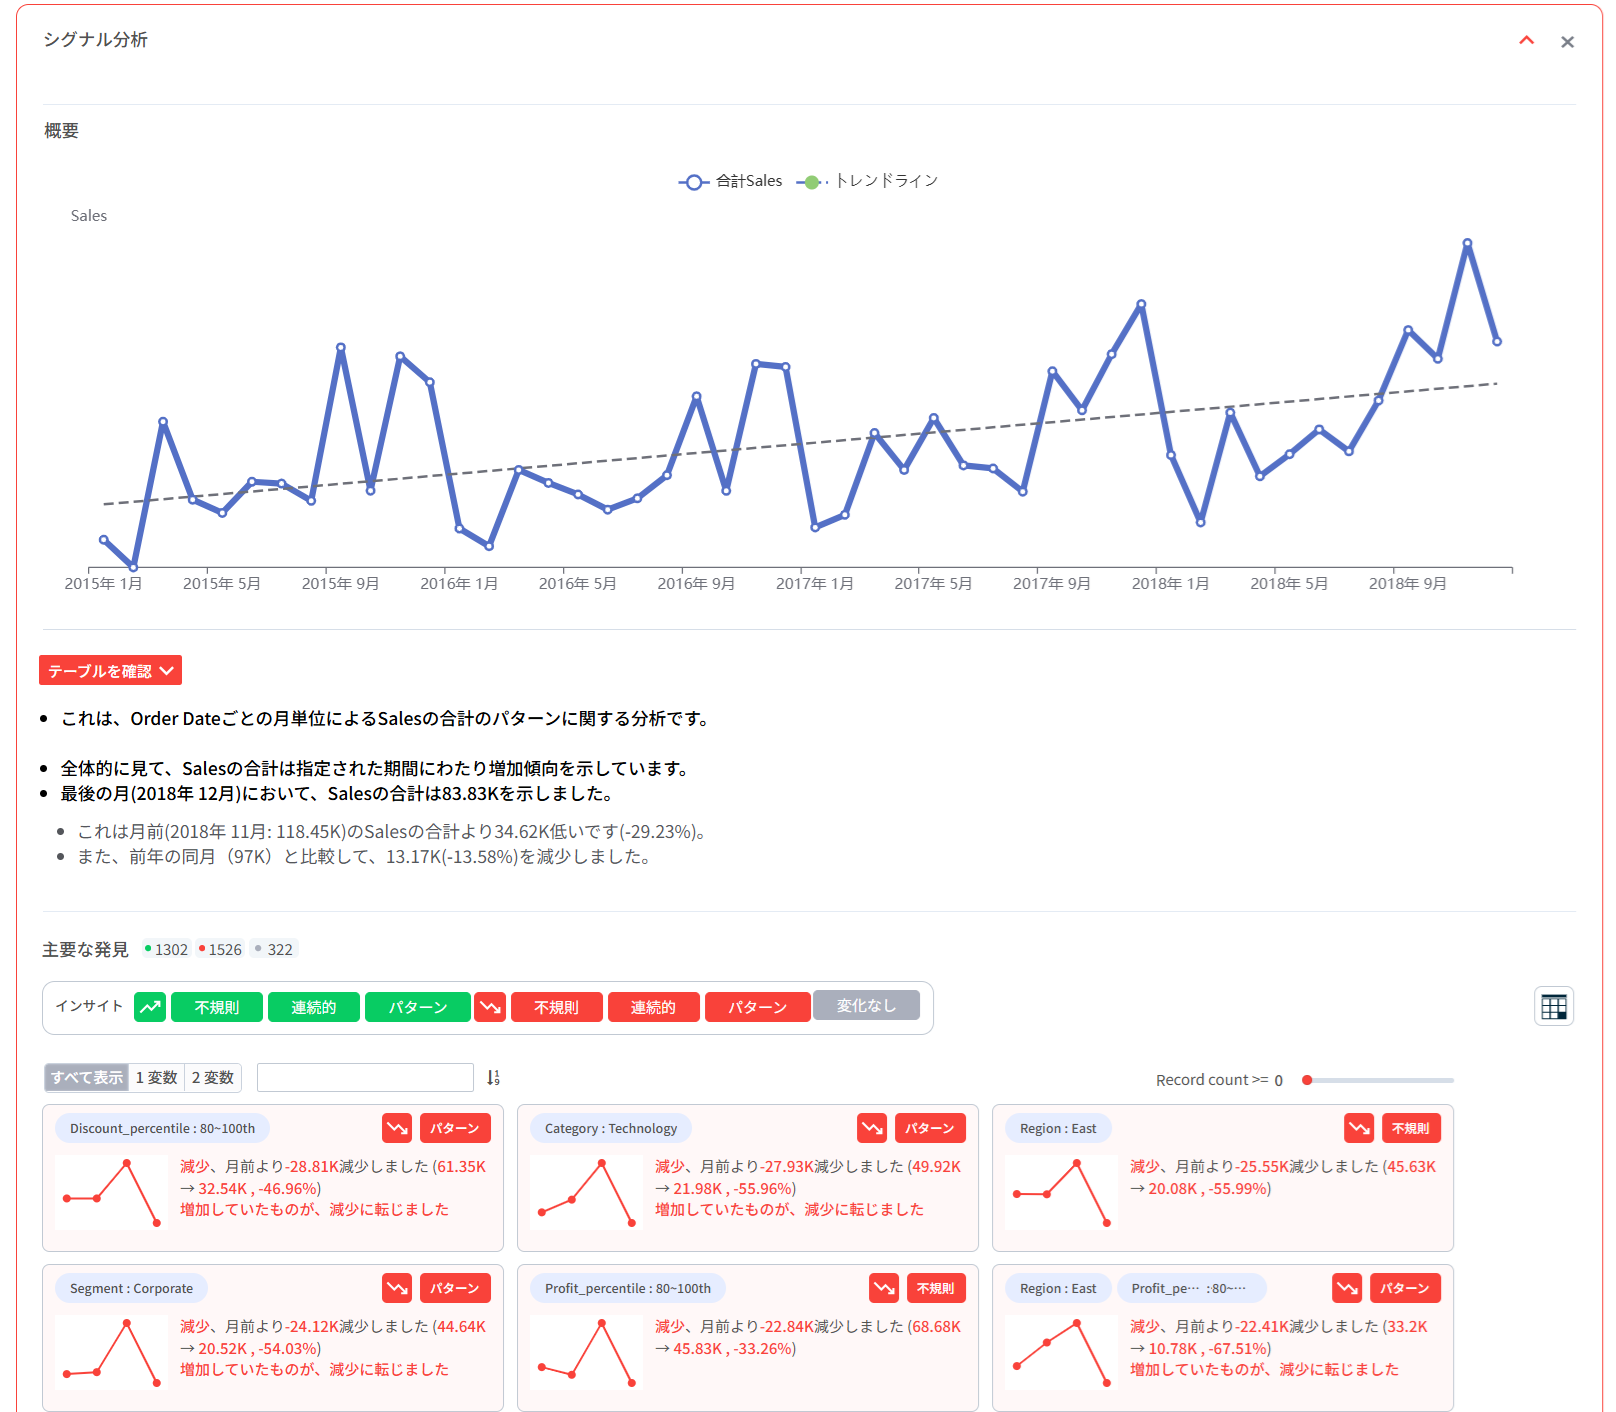Screen dimensions: 1616x1412
Task: Click the highest data point in late 2018
Action: coord(1467,243)
